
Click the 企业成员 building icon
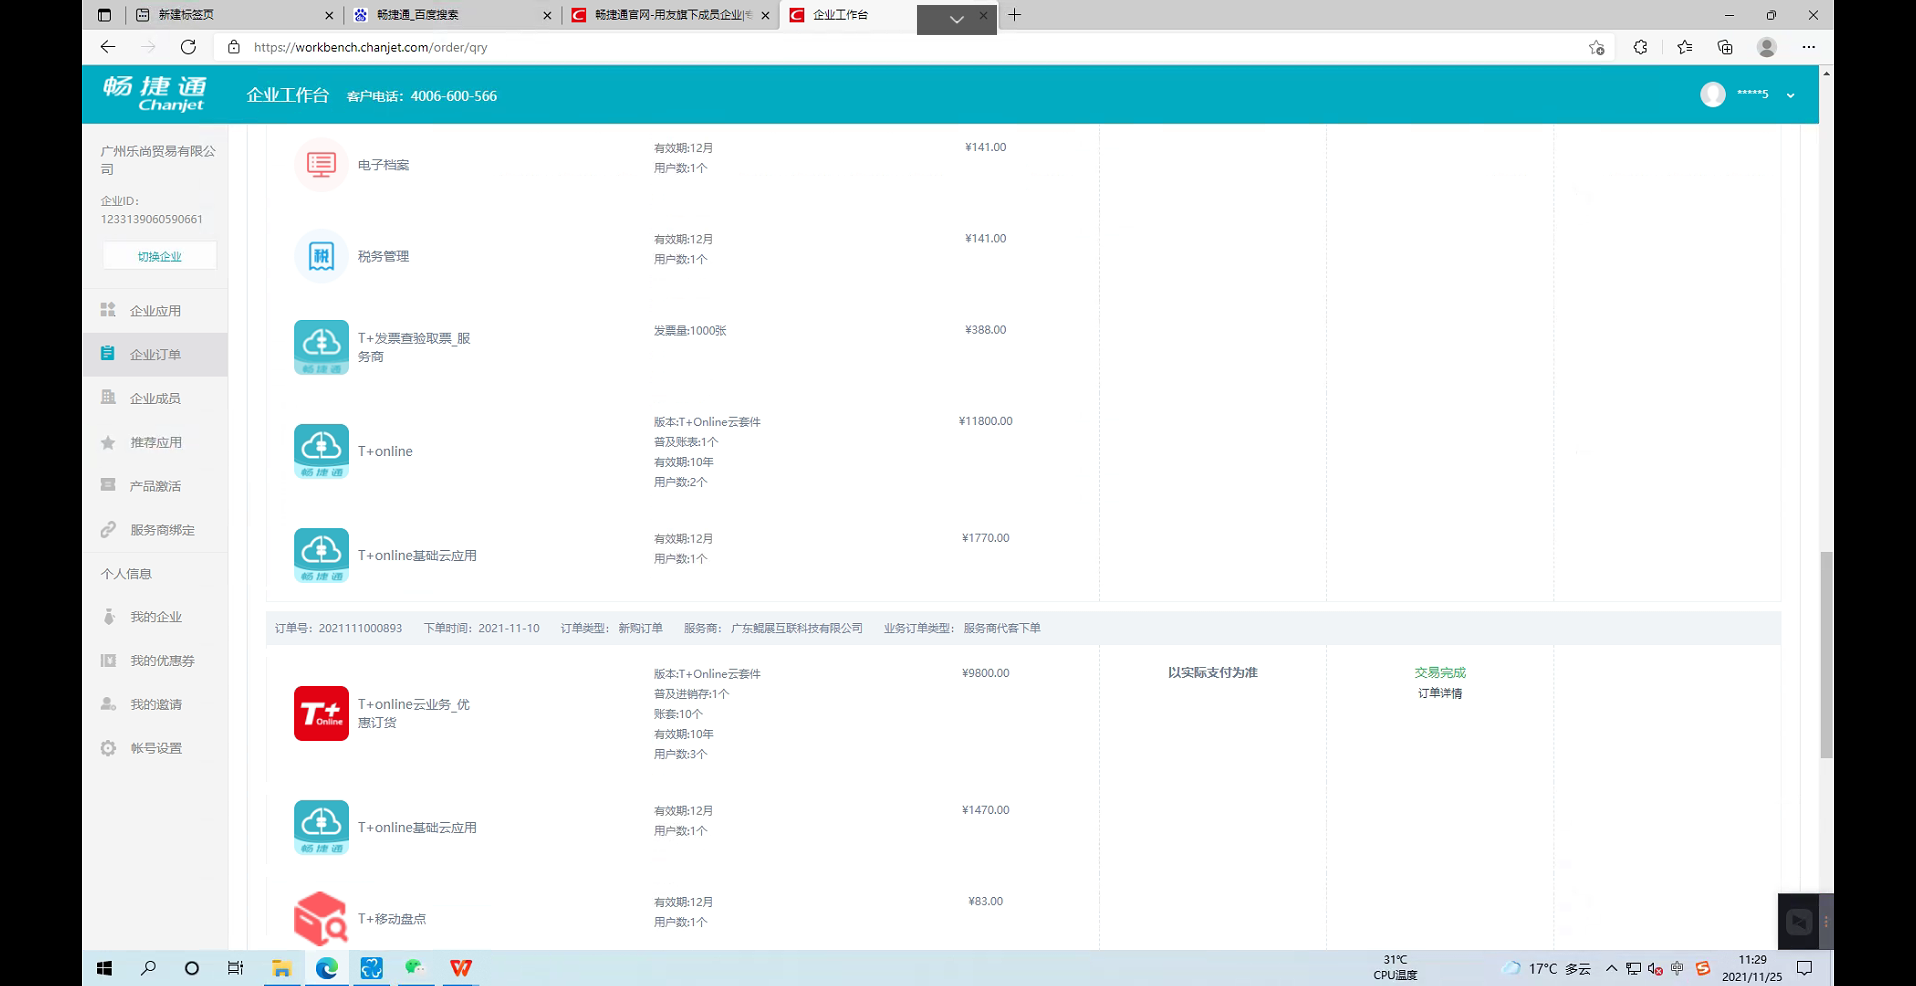[108, 397]
